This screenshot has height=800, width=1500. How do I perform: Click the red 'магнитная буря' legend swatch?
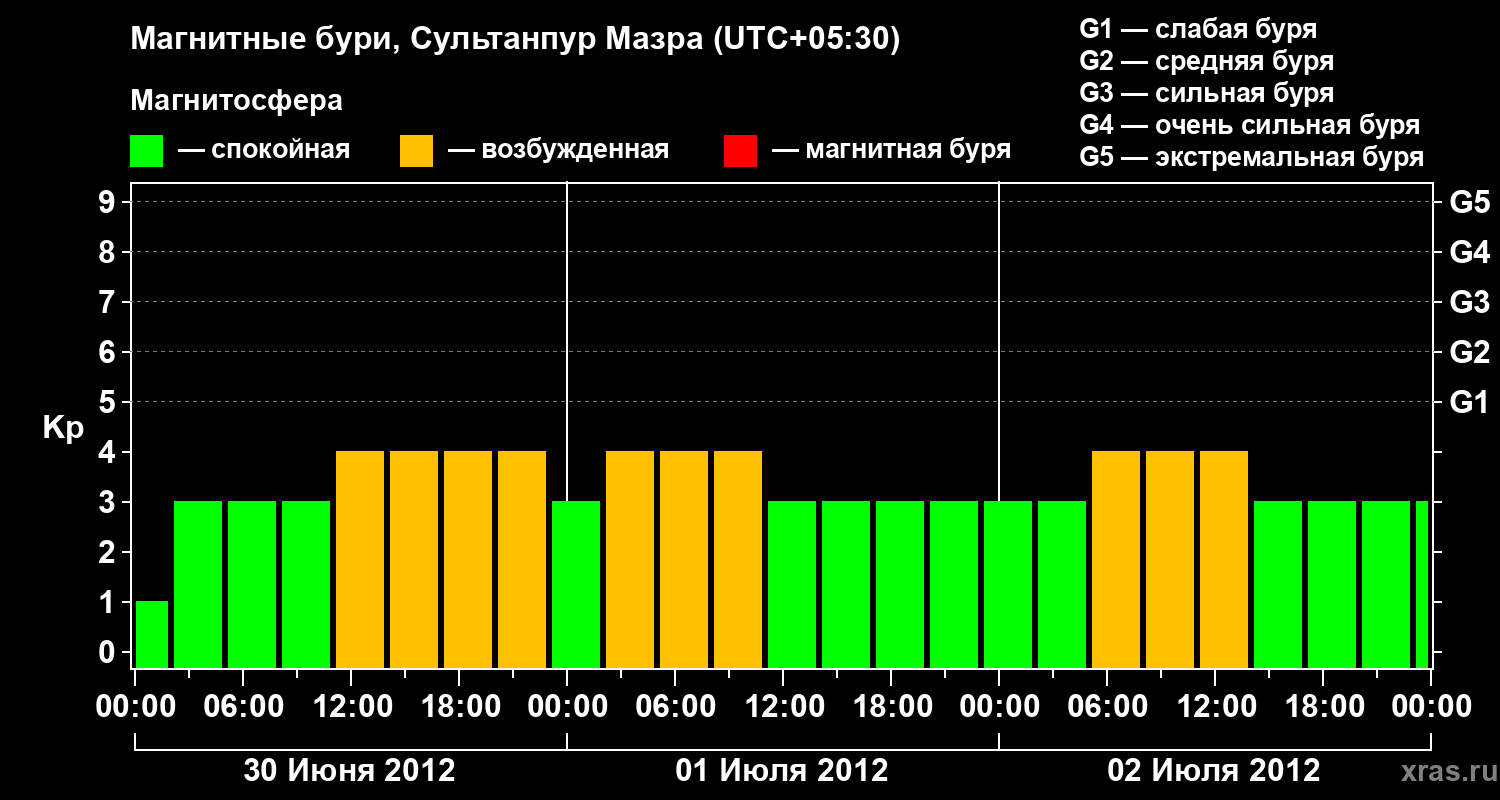(740, 151)
